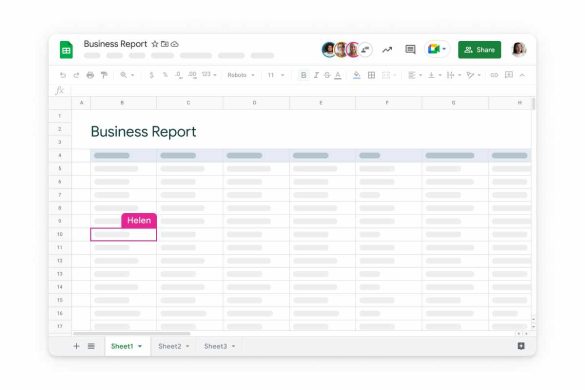
Task: Select column B header
Action: coord(123,103)
